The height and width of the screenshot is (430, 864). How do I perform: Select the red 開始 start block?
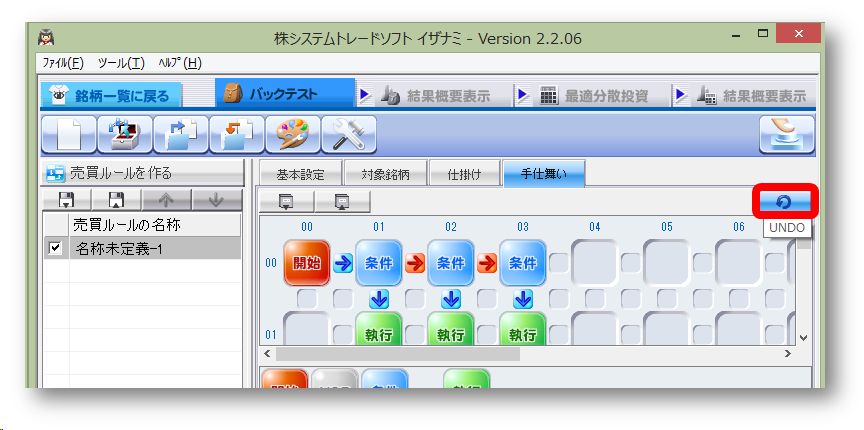pyautogui.click(x=307, y=263)
